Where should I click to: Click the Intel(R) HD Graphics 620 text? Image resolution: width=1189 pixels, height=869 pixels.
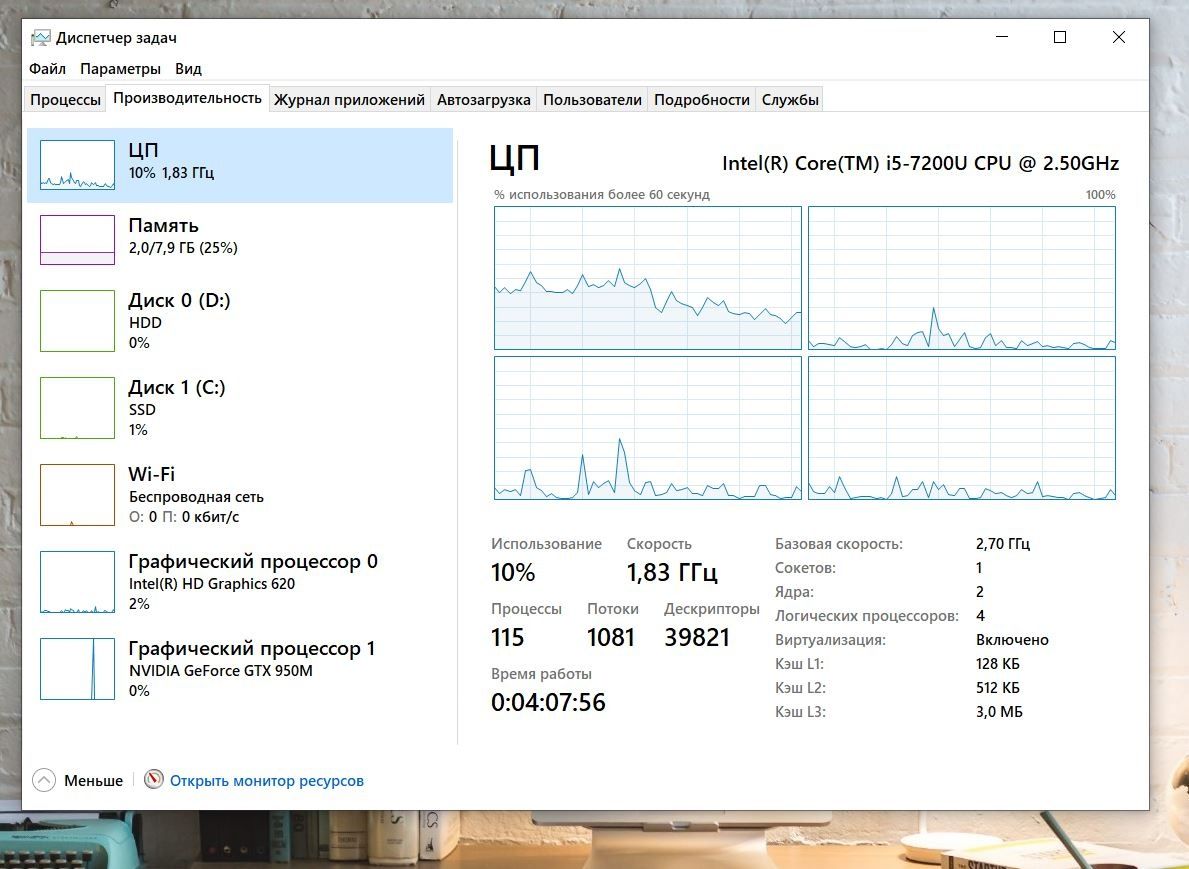click(212, 584)
